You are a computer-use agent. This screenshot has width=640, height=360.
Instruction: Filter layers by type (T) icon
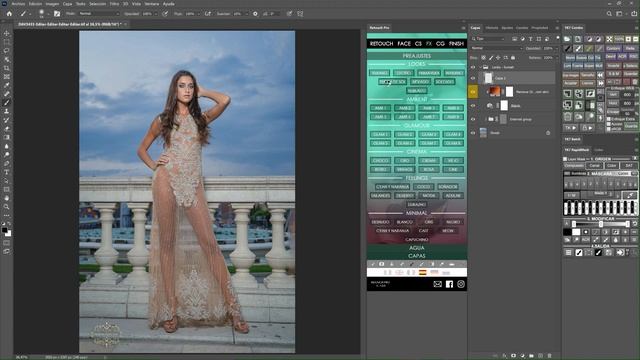(x=530, y=39)
